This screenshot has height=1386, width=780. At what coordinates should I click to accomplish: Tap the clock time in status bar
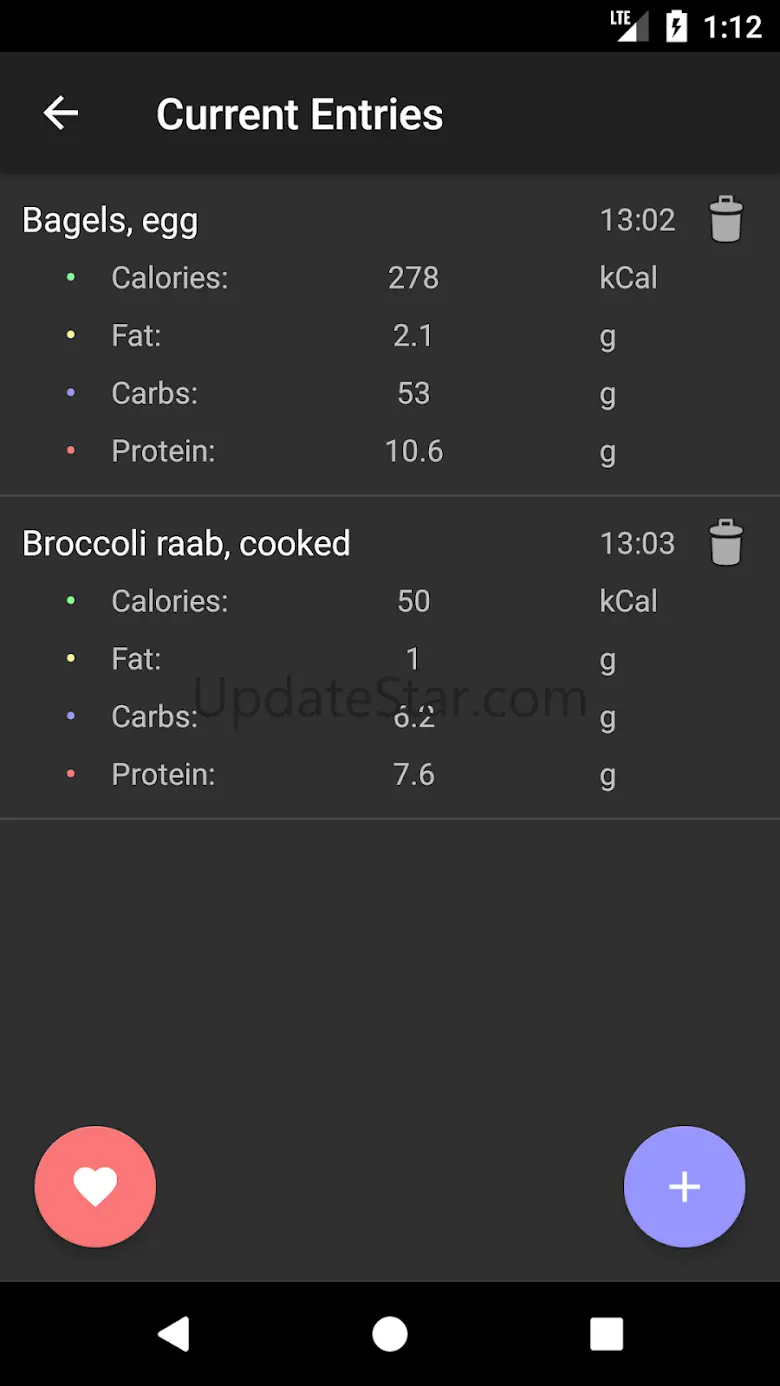tap(732, 26)
